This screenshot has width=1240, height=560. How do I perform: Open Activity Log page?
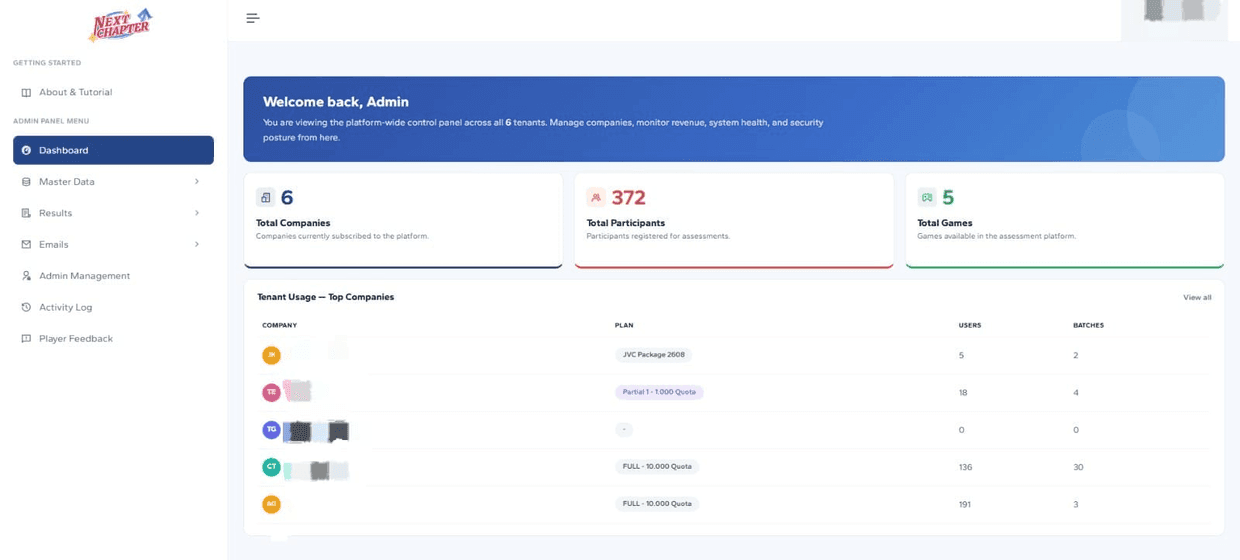click(x=113, y=307)
